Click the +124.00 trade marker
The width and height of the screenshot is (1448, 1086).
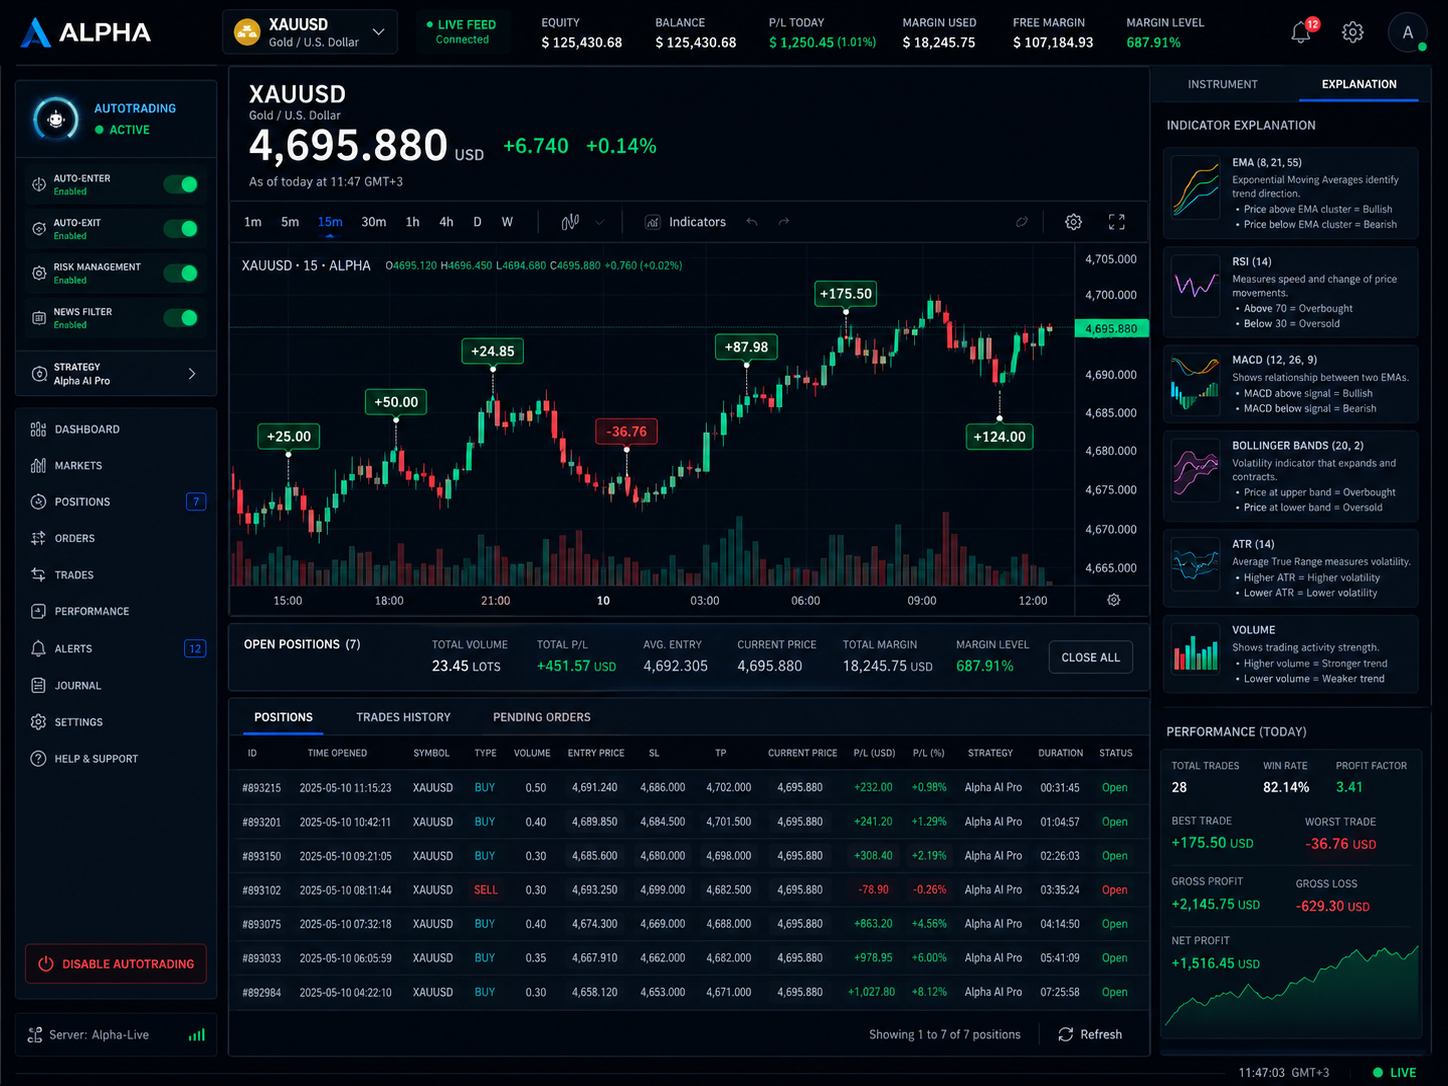coord(999,437)
